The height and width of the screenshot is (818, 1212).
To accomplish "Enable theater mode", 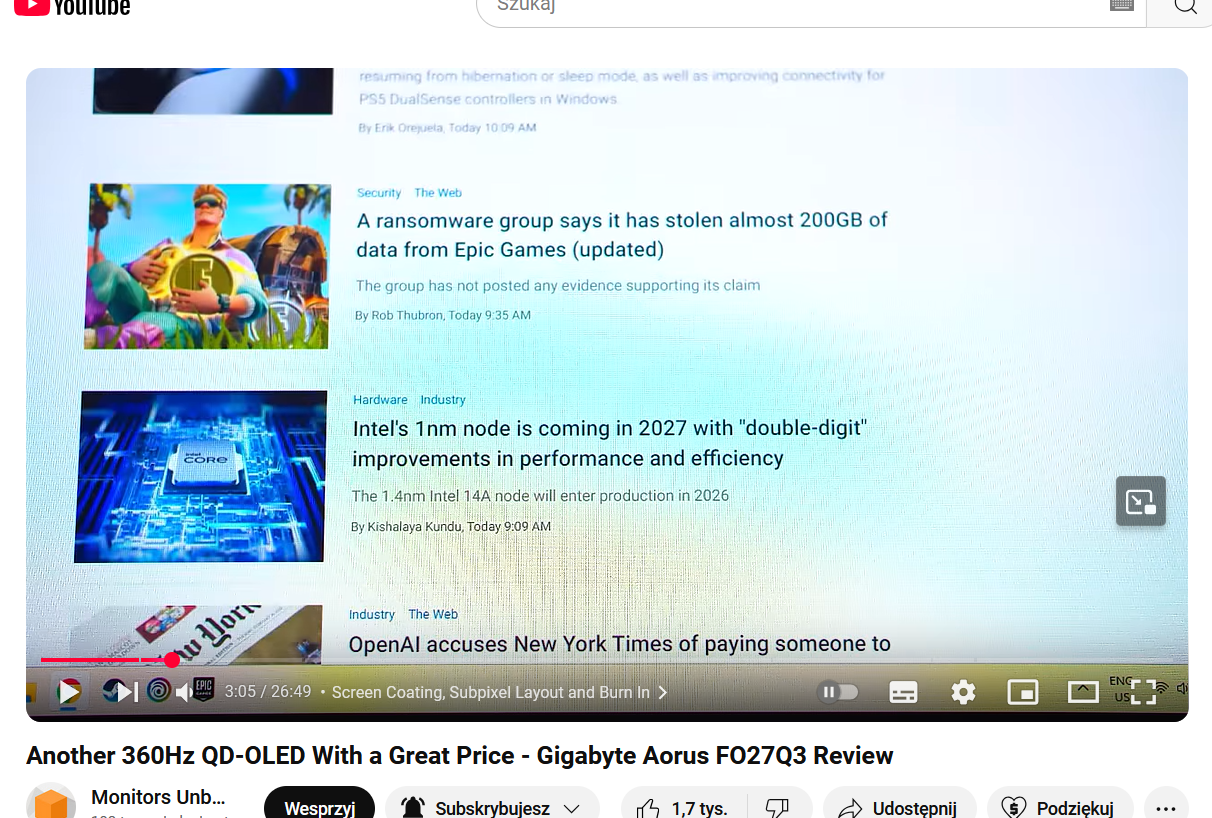I will (x=1083, y=692).
